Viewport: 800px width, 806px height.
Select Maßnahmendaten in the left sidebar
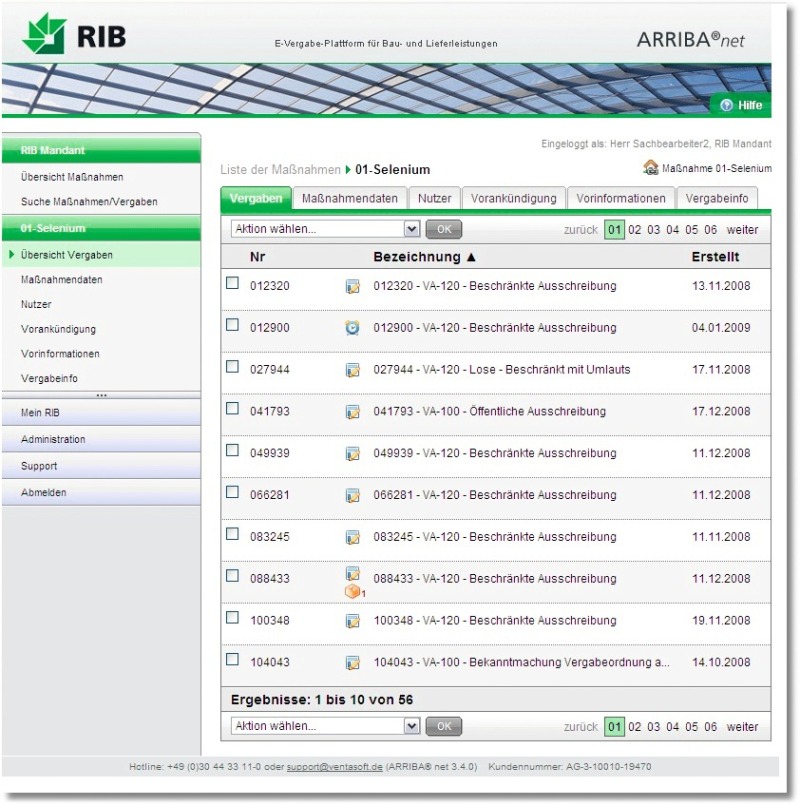coord(62,280)
